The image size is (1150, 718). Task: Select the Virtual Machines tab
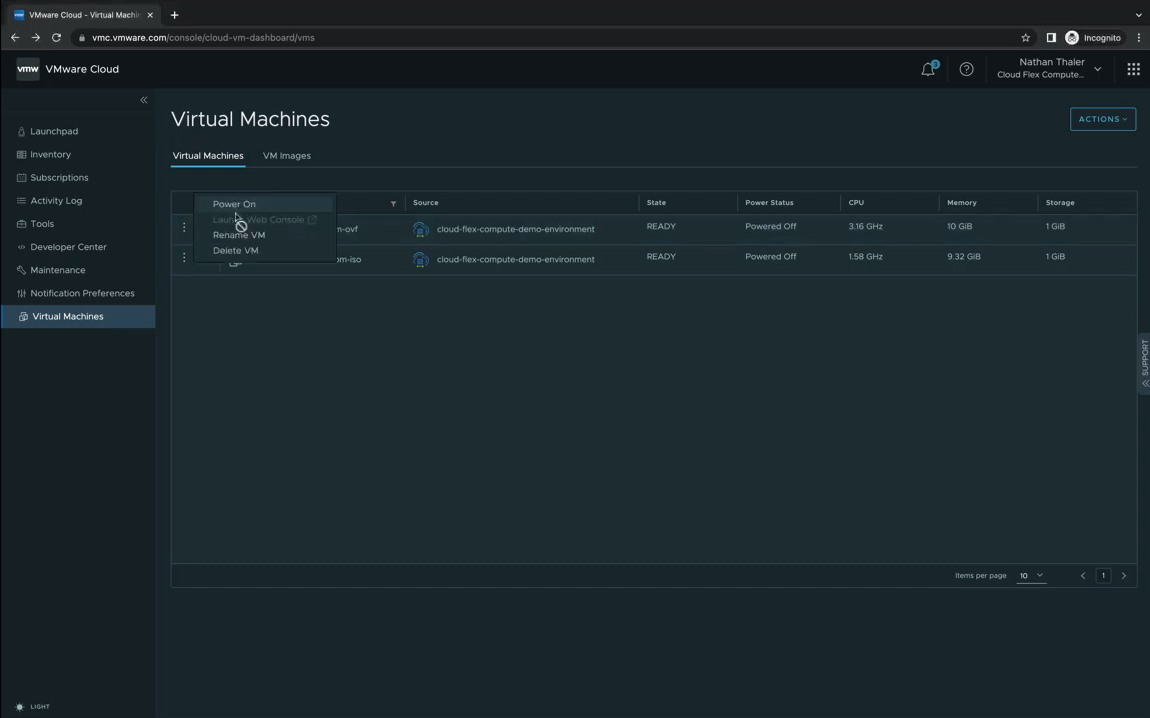pos(208,155)
